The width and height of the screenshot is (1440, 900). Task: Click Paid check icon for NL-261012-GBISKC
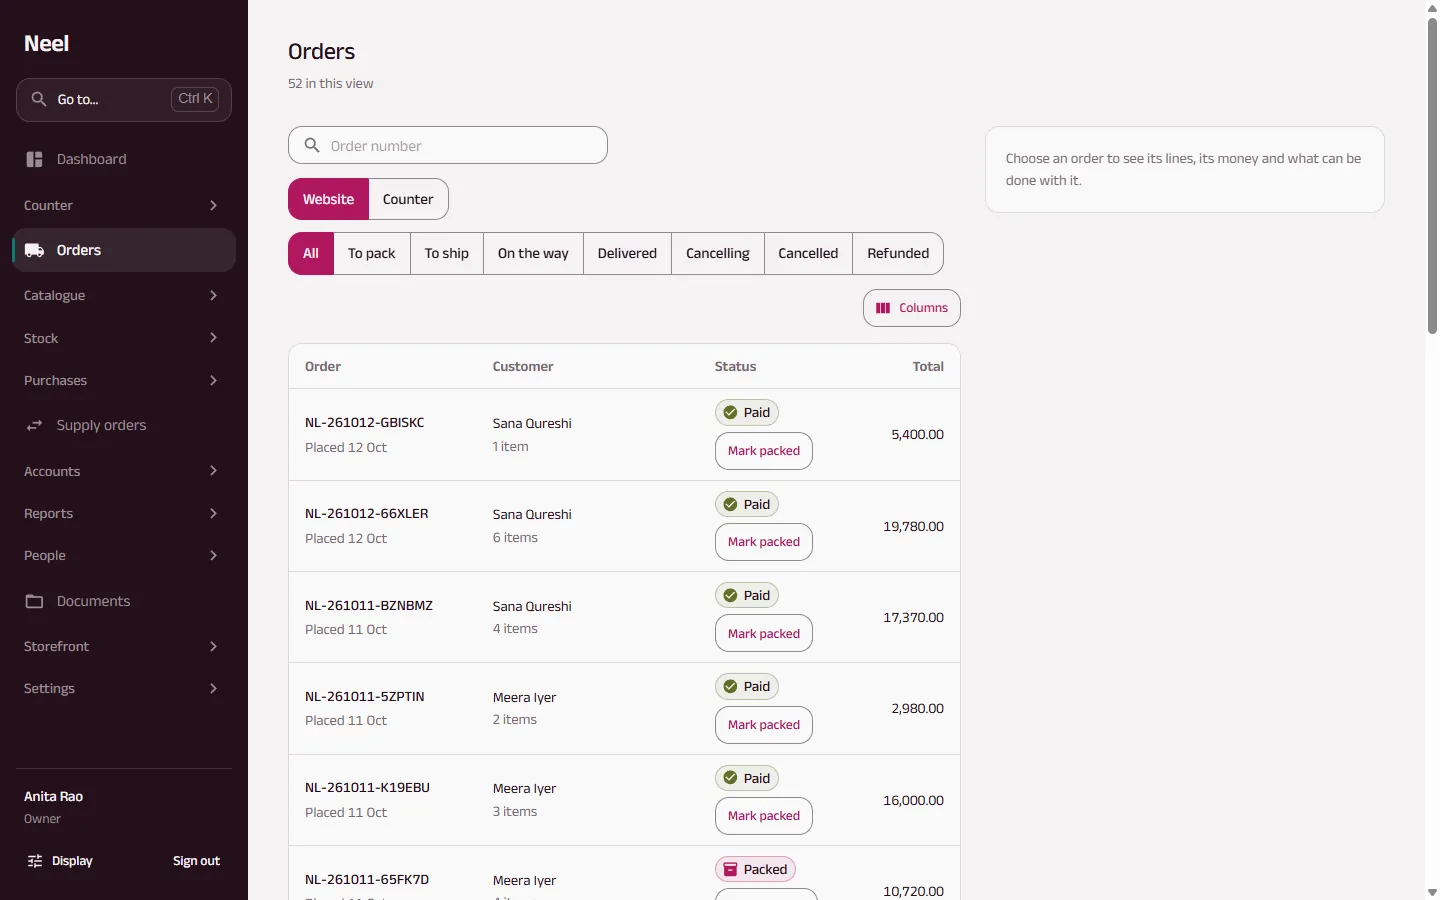pyautogui.click(x=730, y=412)
